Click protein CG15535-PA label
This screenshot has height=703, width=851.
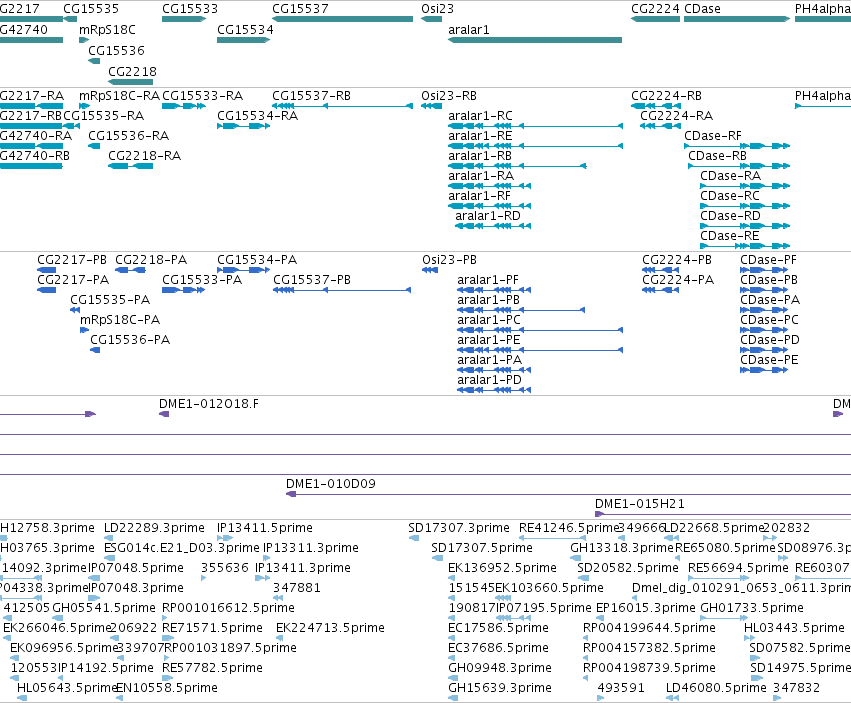pyautogui.click(x=110, y=300)
